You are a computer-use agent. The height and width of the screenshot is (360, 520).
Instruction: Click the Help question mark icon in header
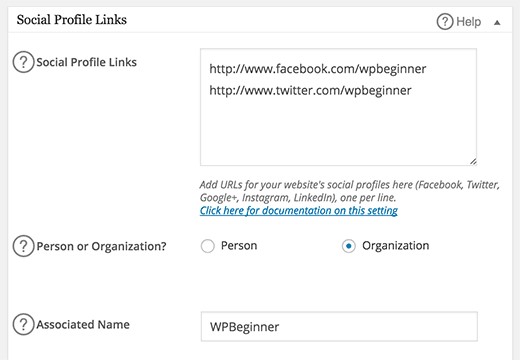click(445, 22)
